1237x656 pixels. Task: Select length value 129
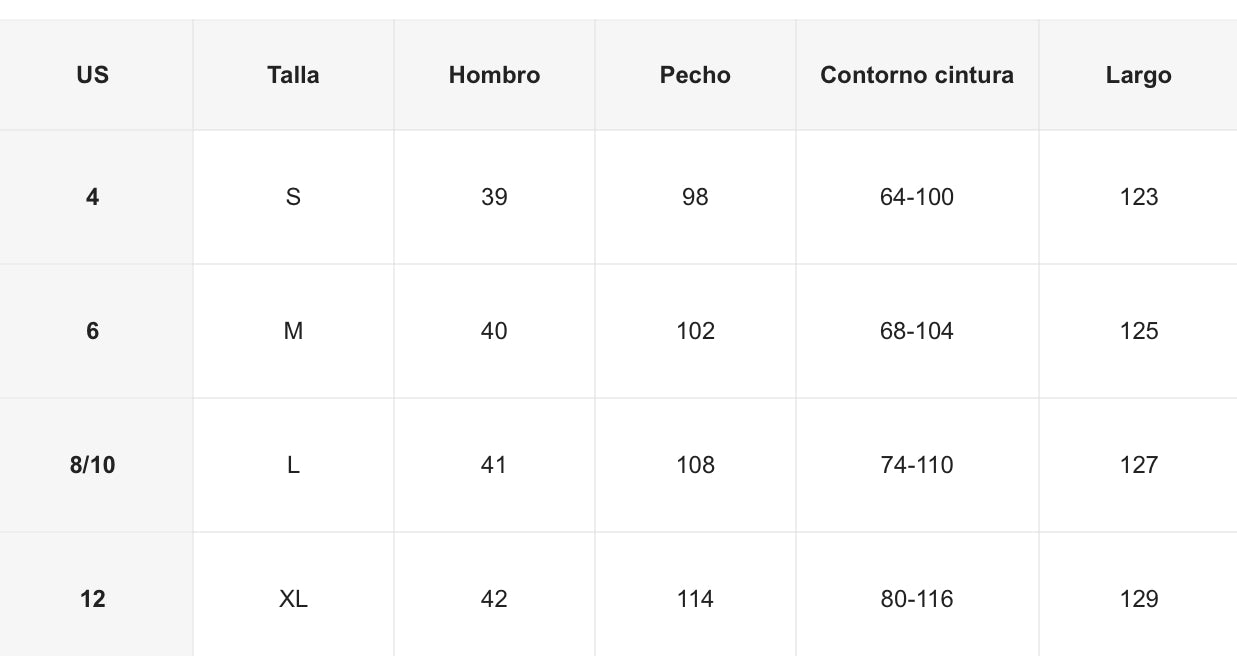pyautogui.click(x=1138, y=599)
